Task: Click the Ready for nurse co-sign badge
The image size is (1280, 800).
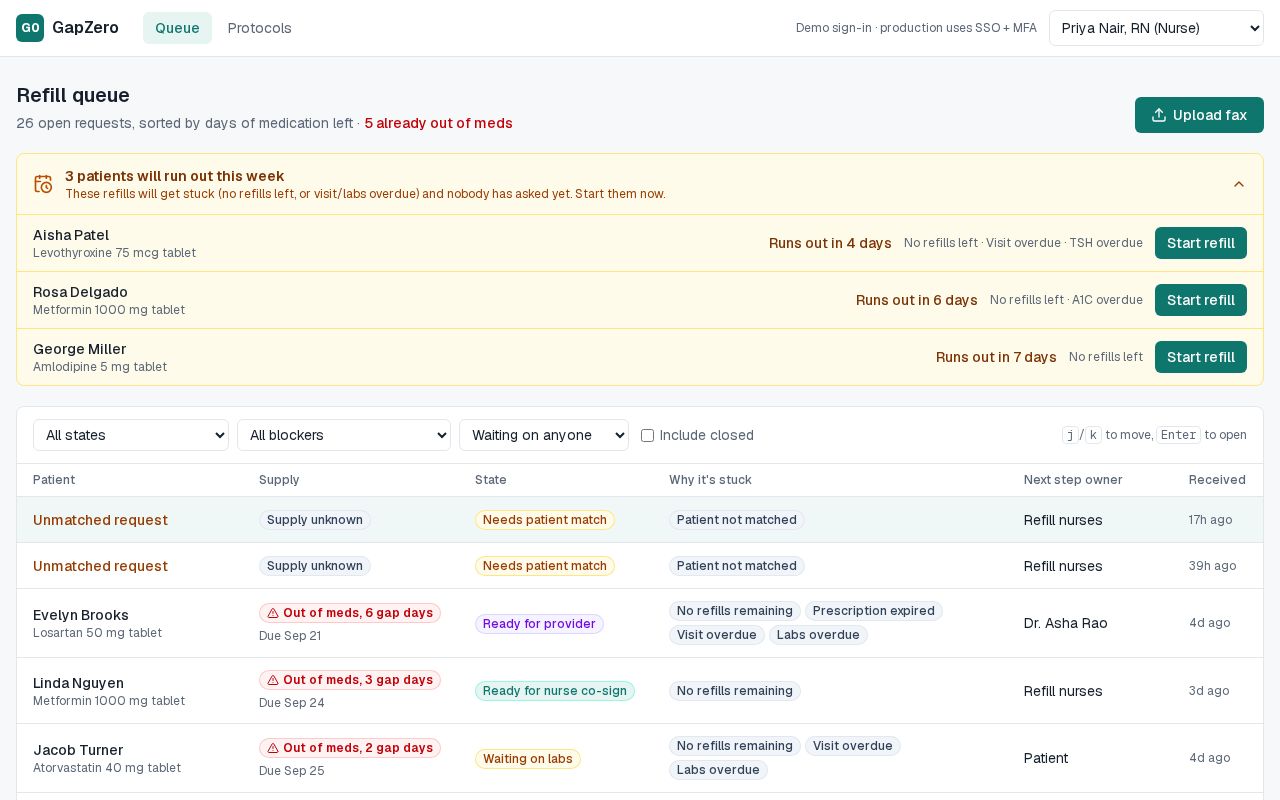Action: pyautogui.click(x=555, y=691)
